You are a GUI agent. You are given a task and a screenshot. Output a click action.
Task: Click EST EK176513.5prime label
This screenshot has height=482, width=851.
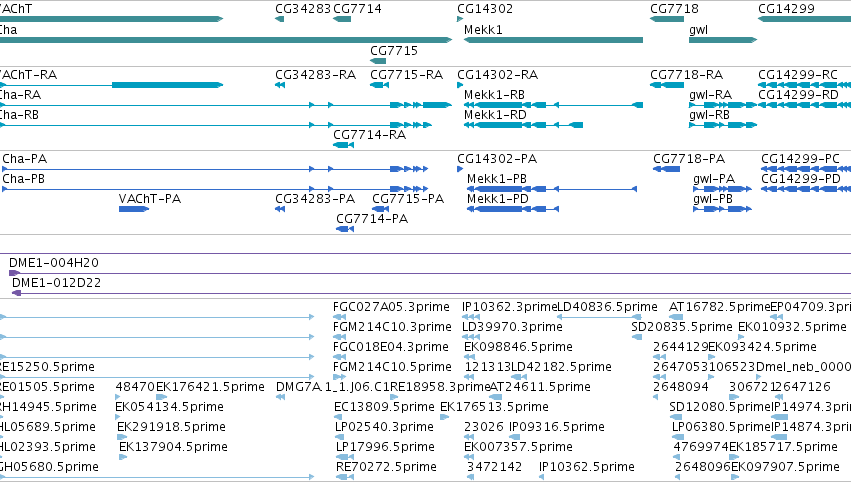click(x=494, y=408)
